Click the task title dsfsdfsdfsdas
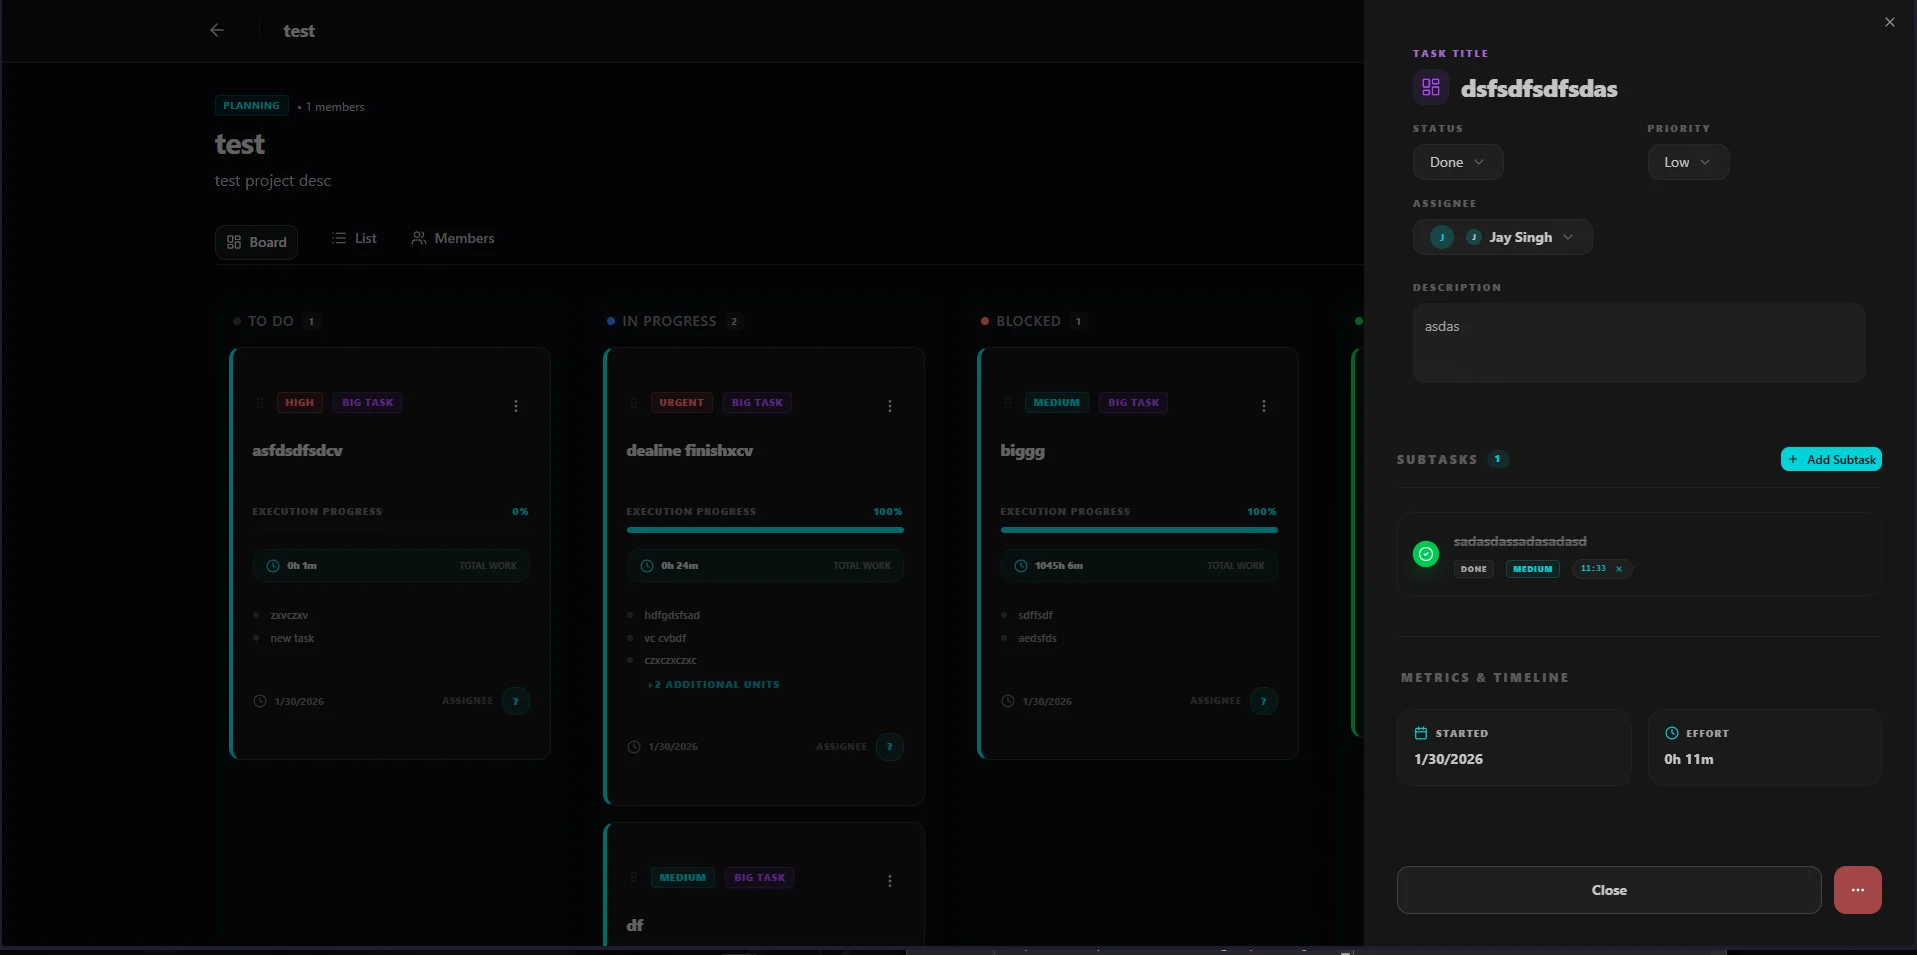1917x955 pixels. point(1539,89)
